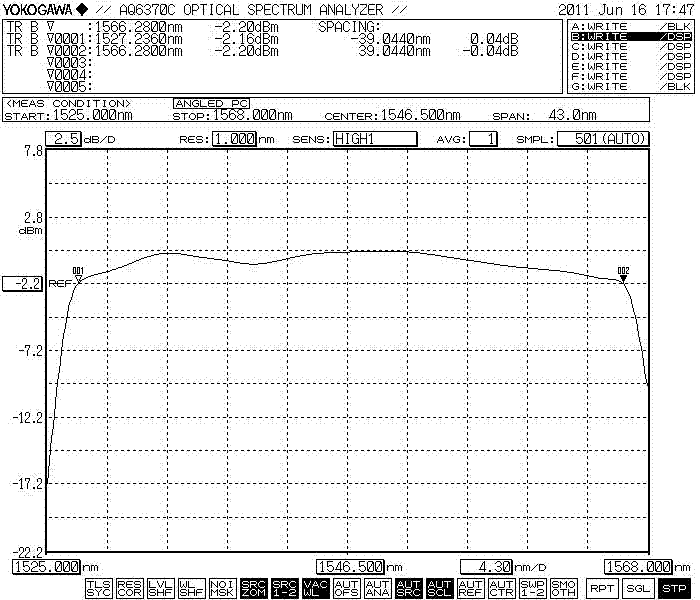
Task: Select trace G: WRITE /BLK in trace list
Action: [629, 87]
